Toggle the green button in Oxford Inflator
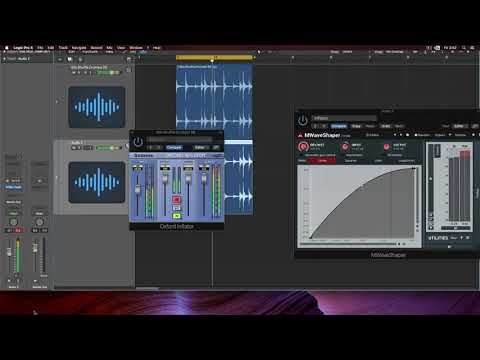Screen dimensions: 480x360 177,216
